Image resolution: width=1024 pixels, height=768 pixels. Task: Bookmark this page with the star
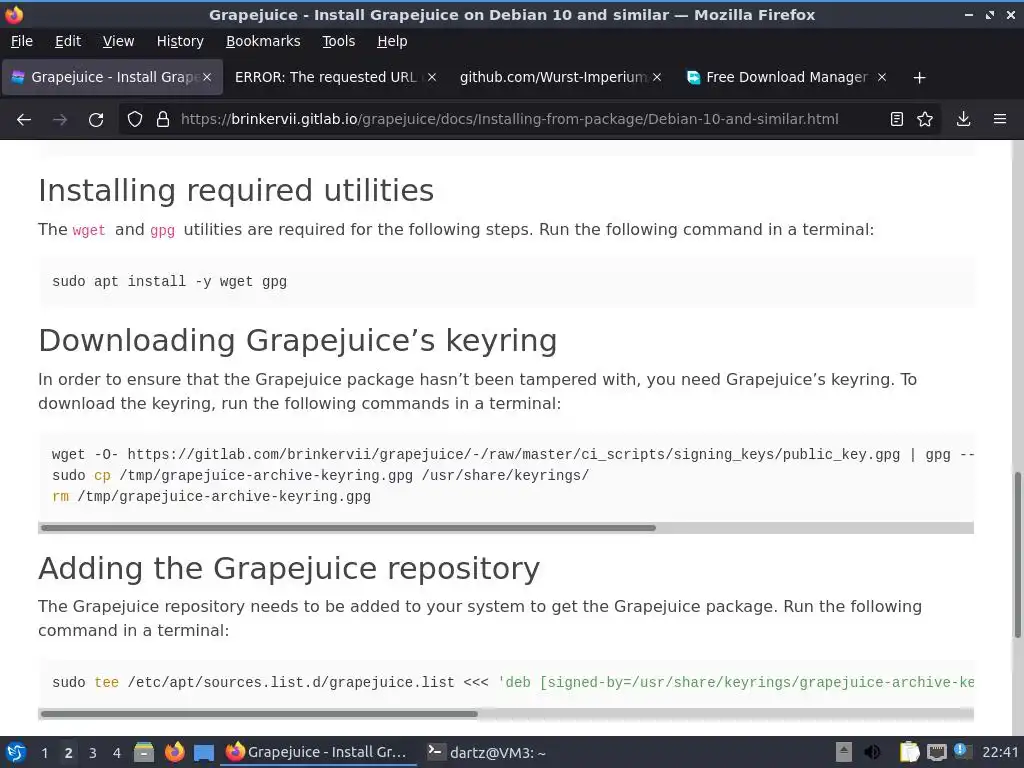click(925, 120)
